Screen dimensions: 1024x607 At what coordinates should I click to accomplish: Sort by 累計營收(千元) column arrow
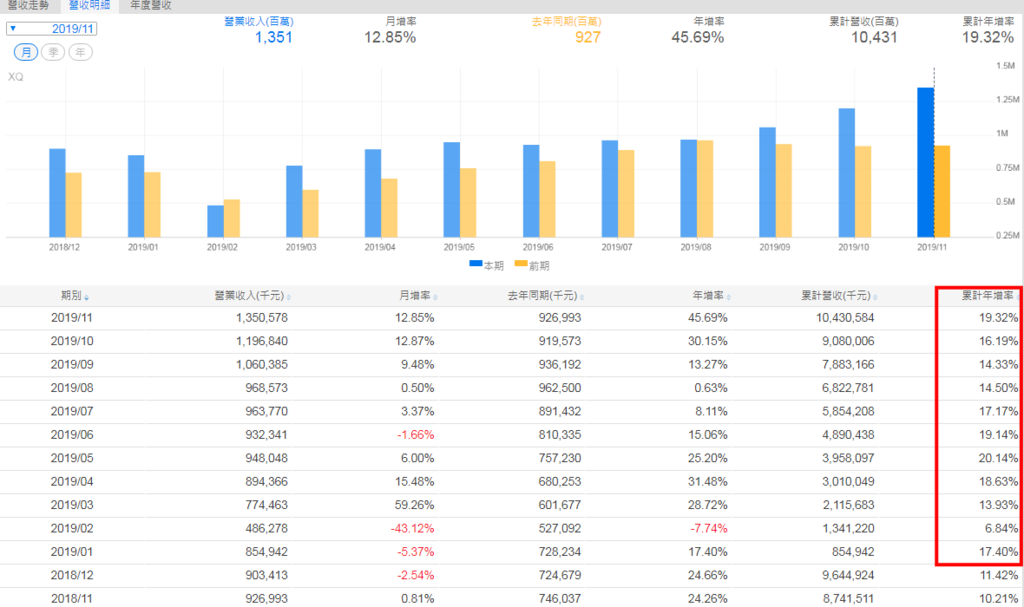(x=875, y=298)
